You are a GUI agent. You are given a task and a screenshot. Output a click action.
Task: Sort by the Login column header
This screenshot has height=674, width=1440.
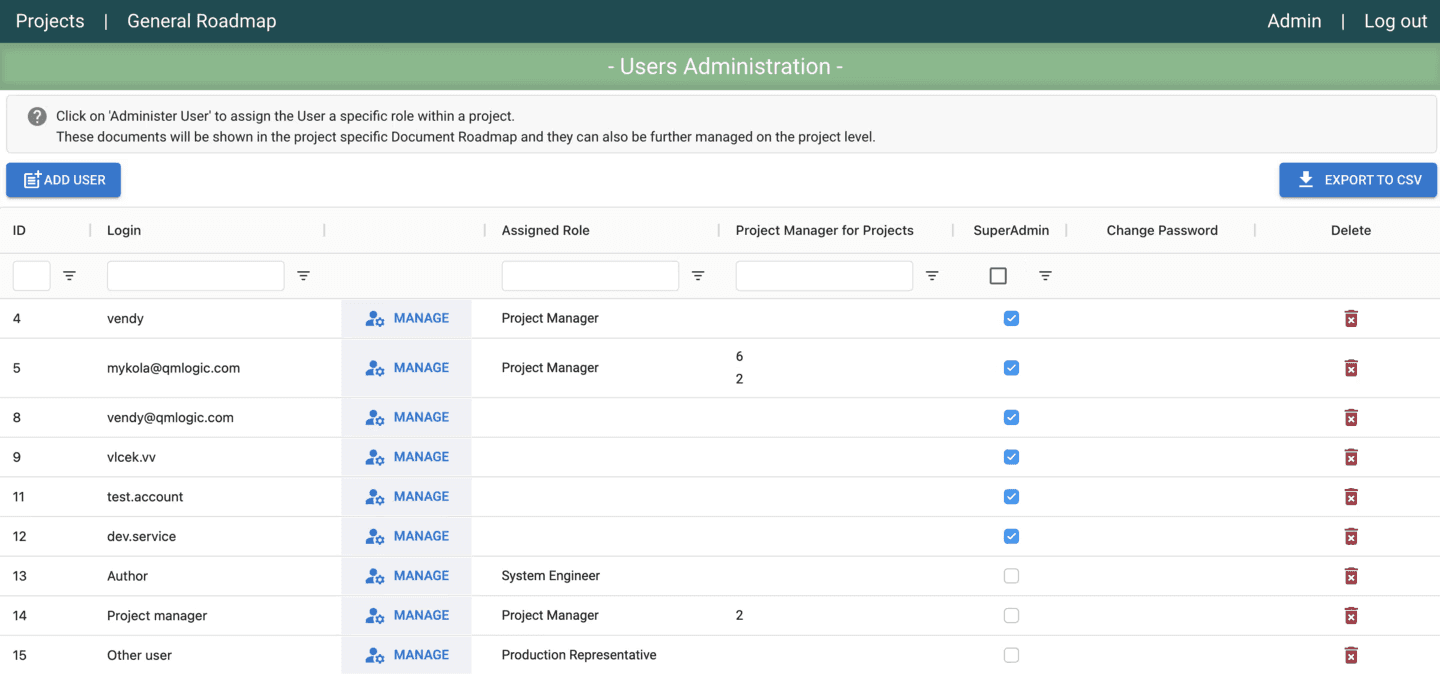click(x=124, y=230)
